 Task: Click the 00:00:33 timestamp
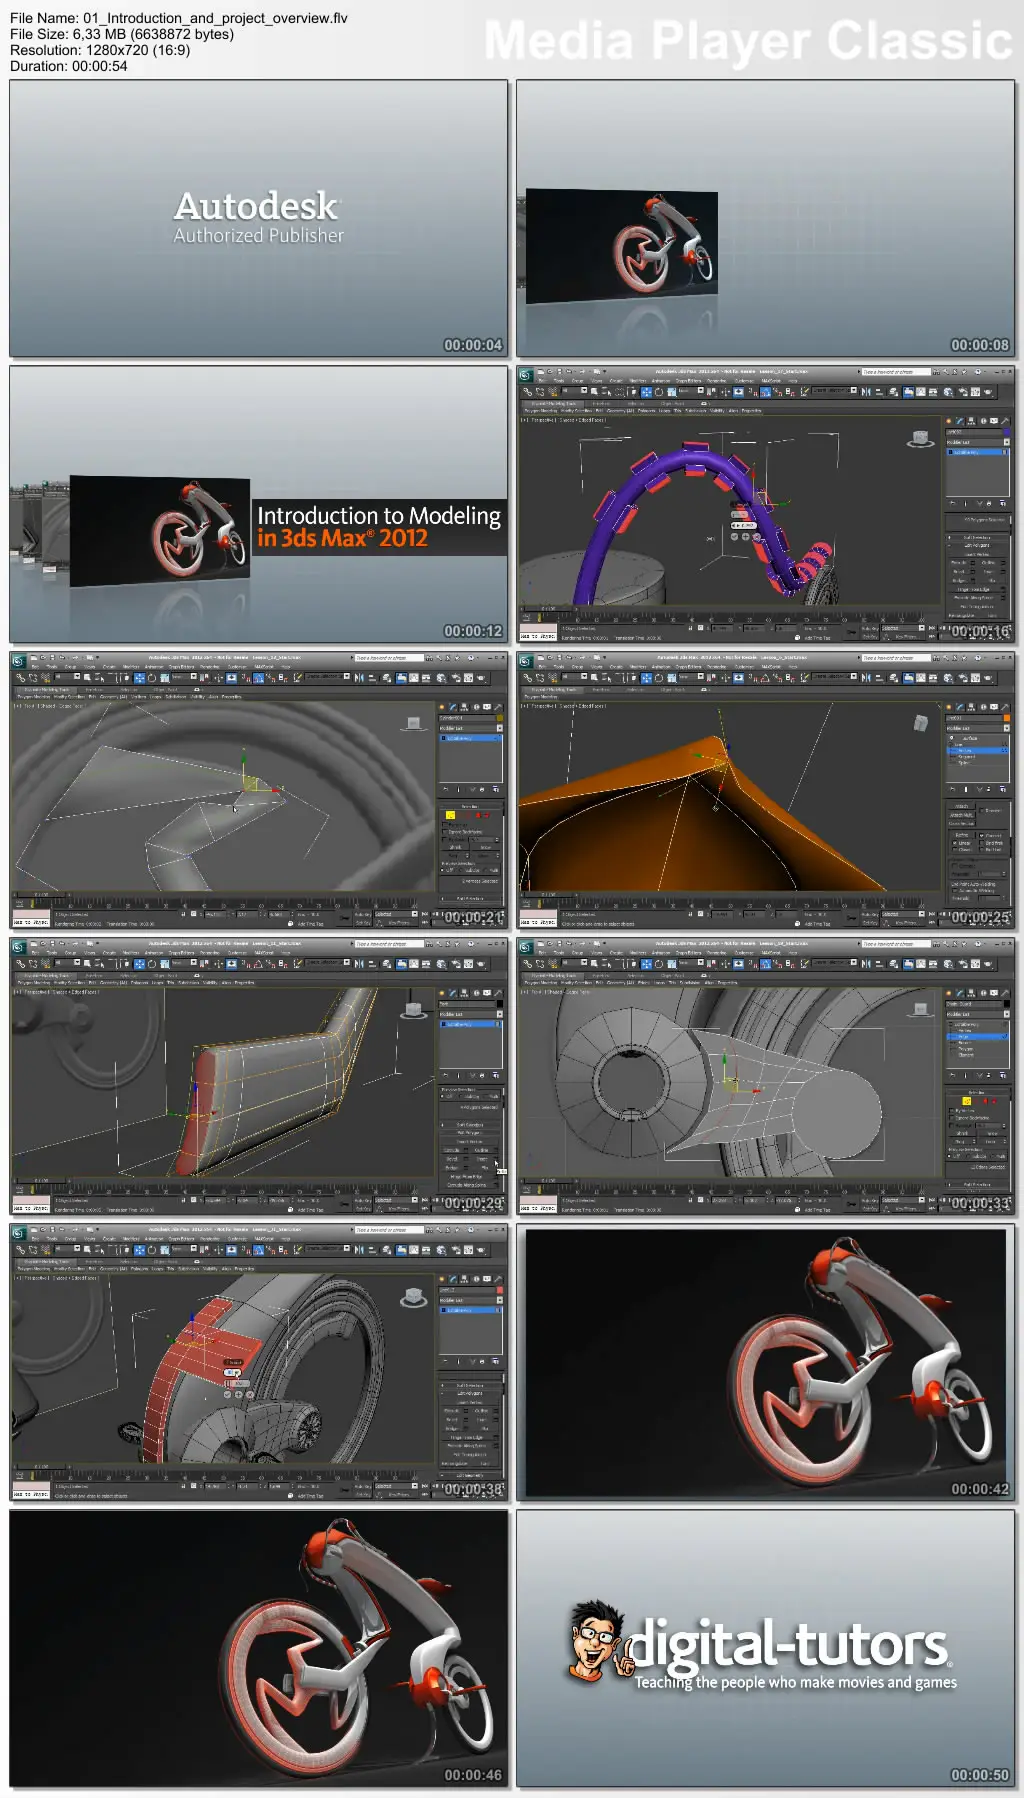(980, 1203)
